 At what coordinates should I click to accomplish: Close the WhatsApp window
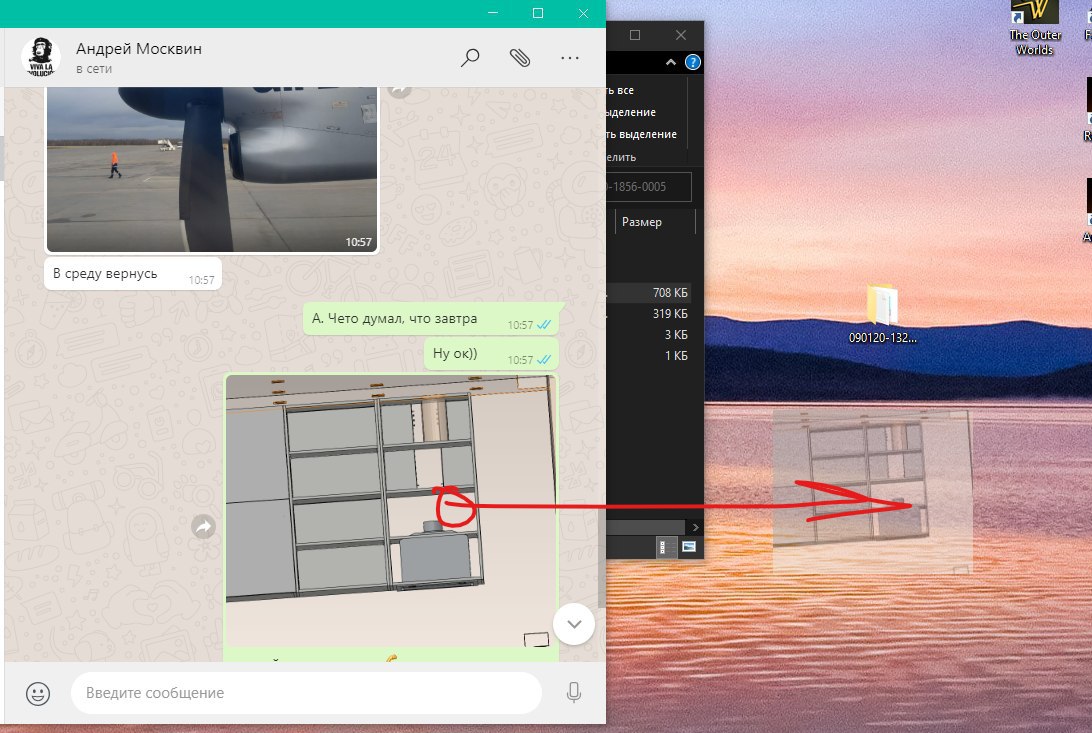click(x=583, y=13)
